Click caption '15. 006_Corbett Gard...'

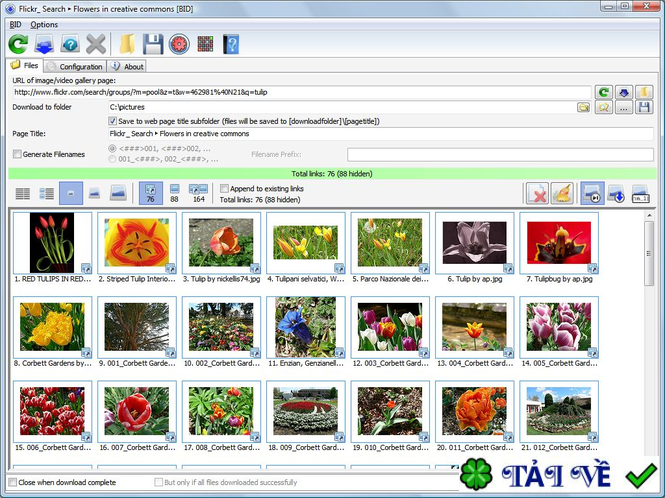click(x=53, y=447)
